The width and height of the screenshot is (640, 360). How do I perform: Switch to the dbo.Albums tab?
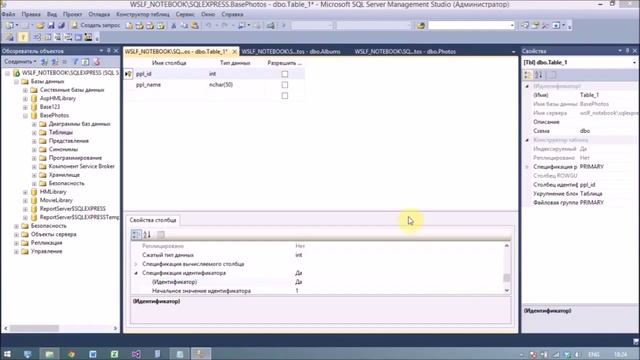pos(291,51)
